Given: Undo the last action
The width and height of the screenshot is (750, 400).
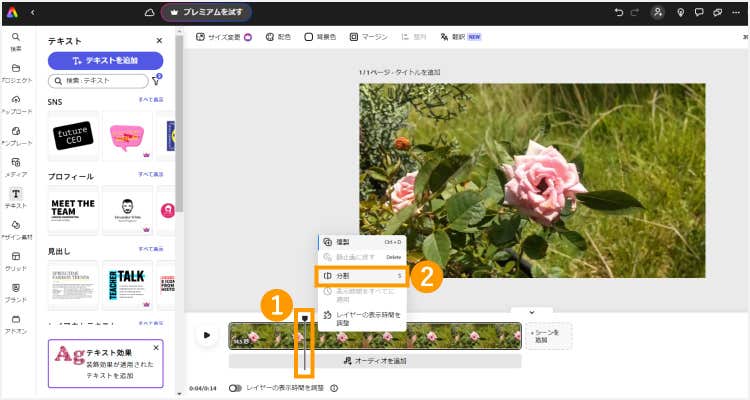Looking at the screenshot, I should 619,12.
